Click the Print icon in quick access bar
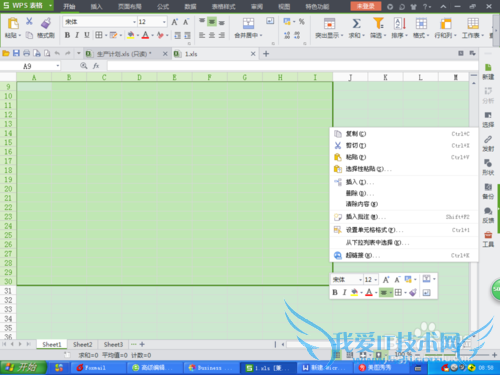500x375 pixels. [x=26, y=53]
